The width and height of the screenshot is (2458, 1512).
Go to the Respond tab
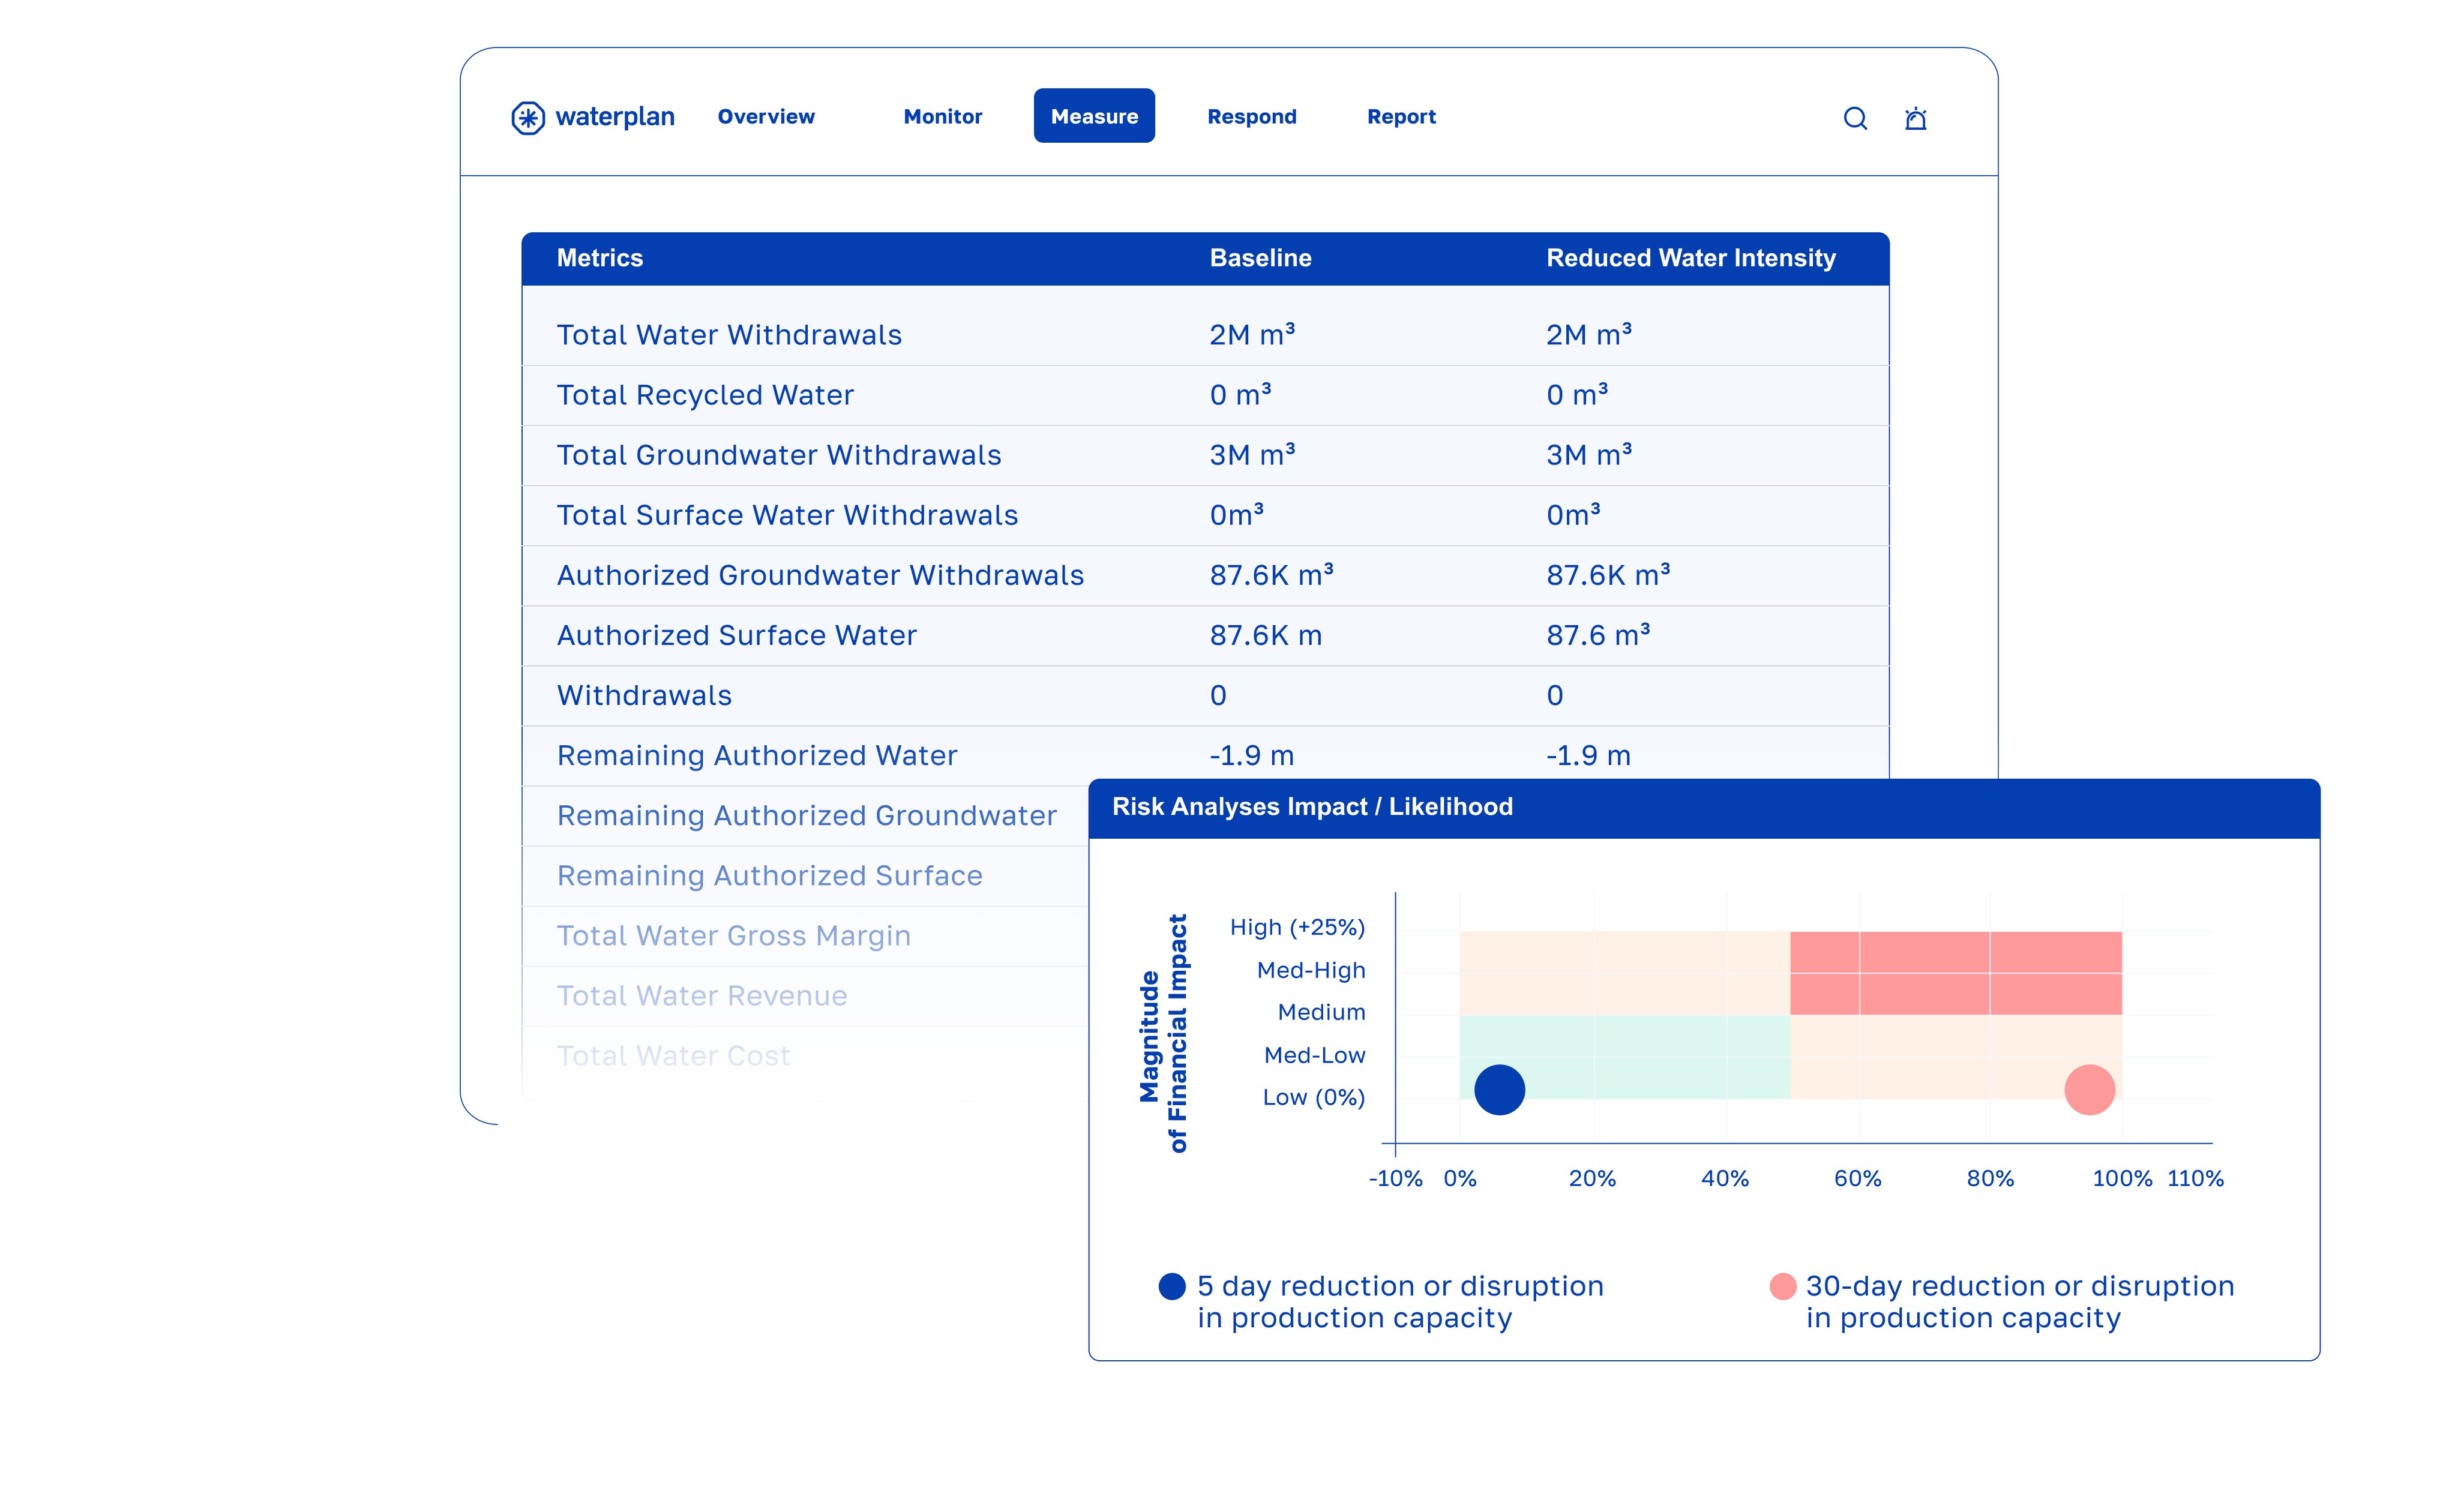pyautogui.click(x=1251, y=117)
